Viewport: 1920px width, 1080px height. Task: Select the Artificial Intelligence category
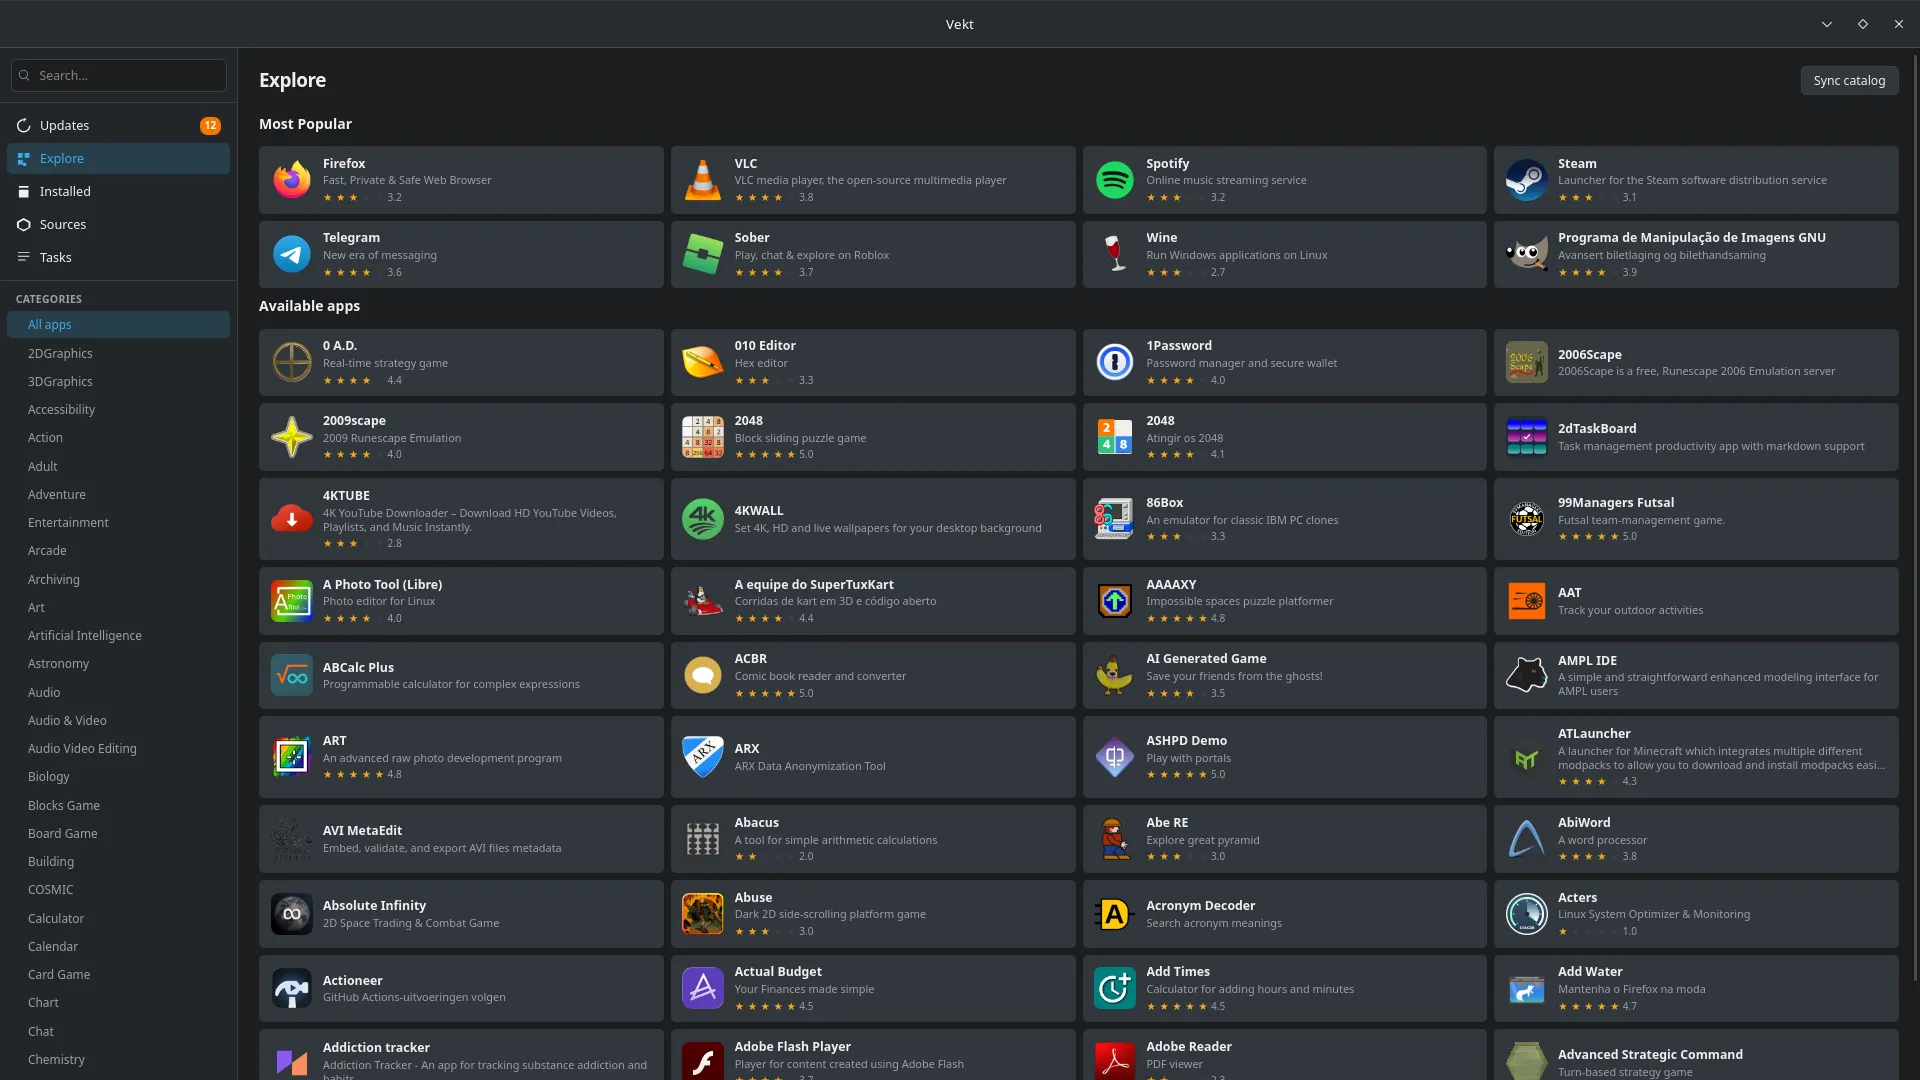[118, 635]
